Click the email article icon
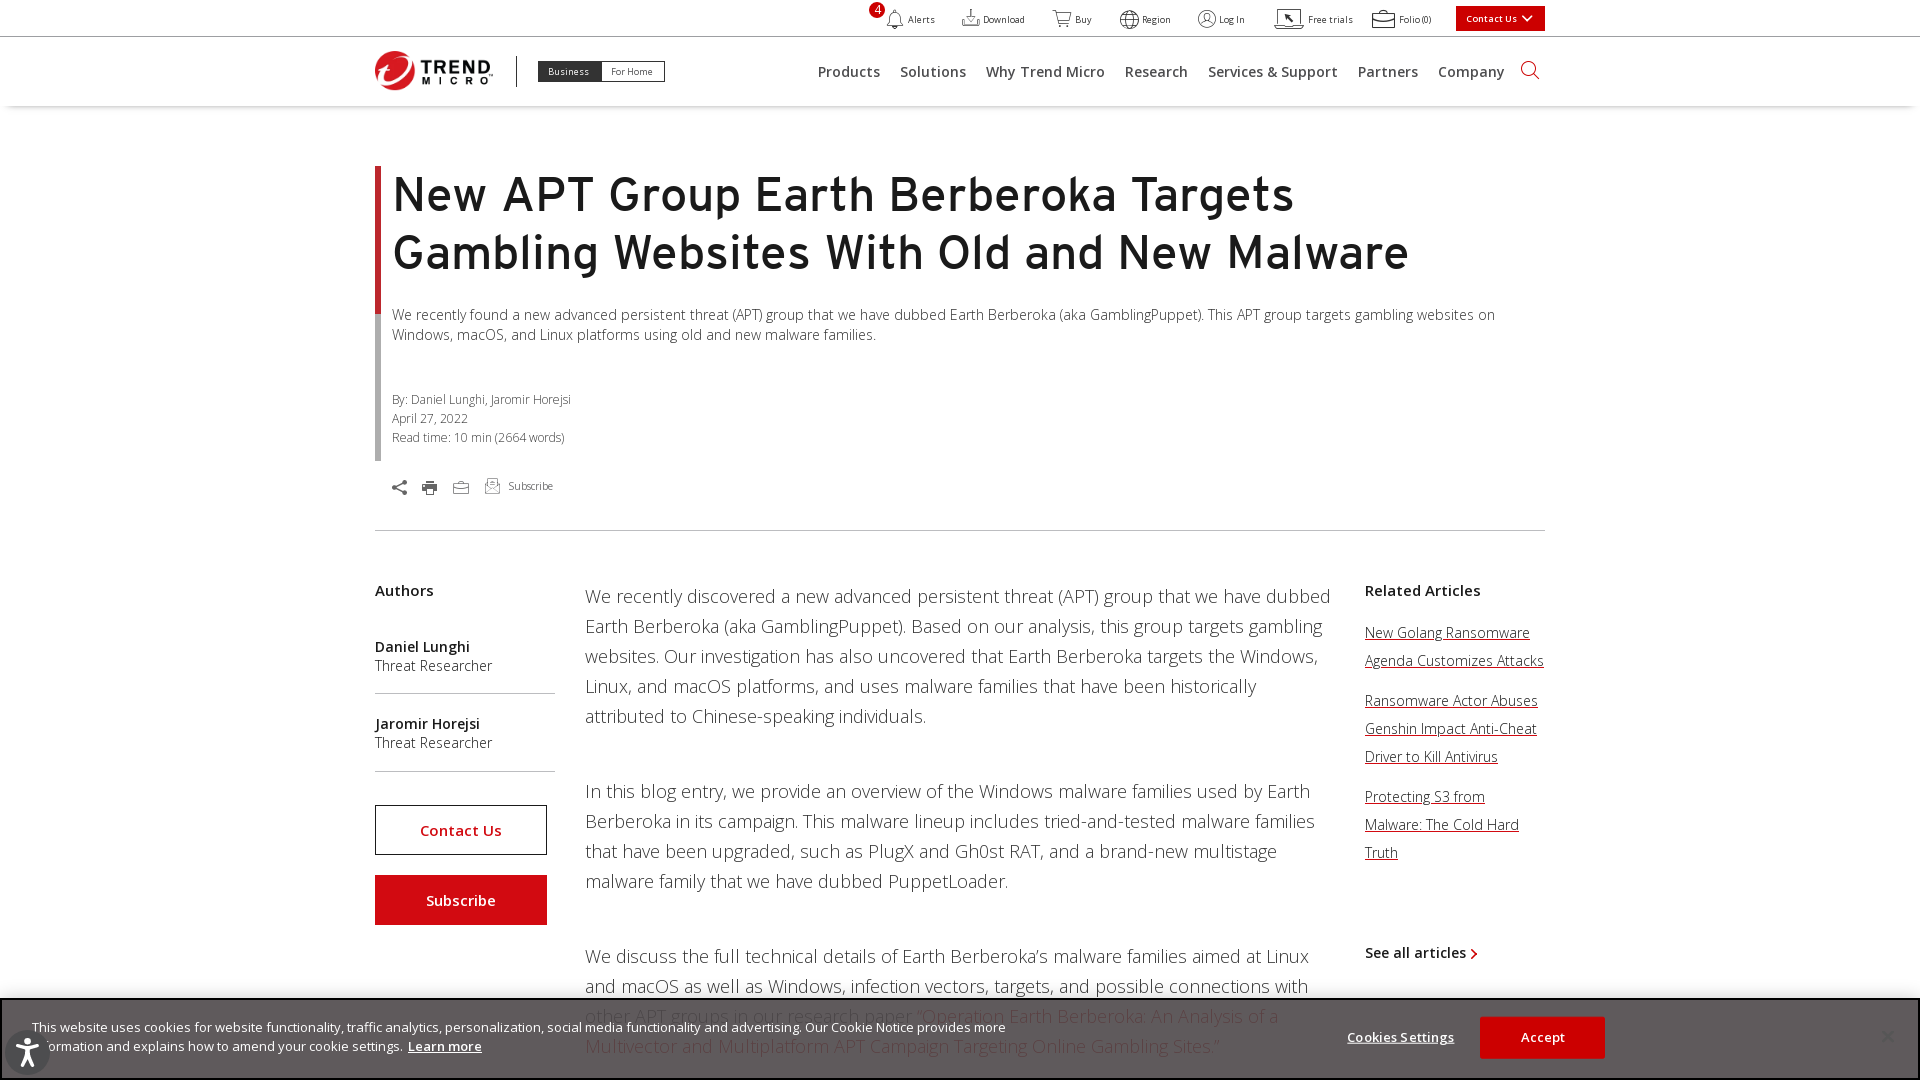This screenshot has width=1920, height=1080. [461, 488]
